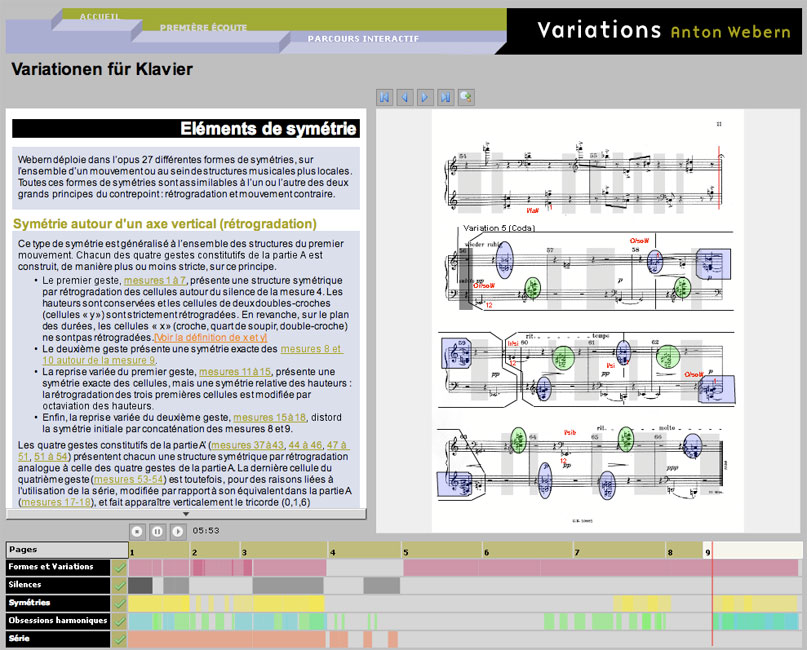Go to the previous score page
807x650 pixels.
click(405, 97)
